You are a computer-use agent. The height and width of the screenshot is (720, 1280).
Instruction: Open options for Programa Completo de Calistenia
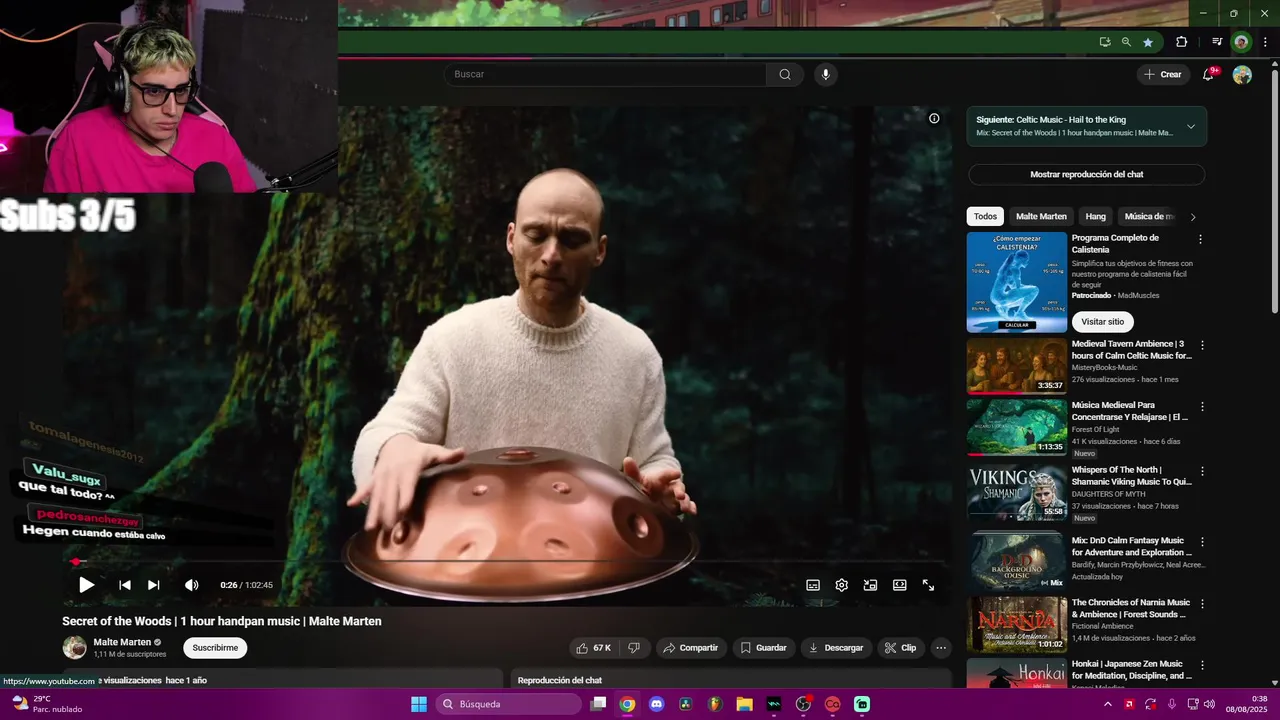tap(1201, 239)
